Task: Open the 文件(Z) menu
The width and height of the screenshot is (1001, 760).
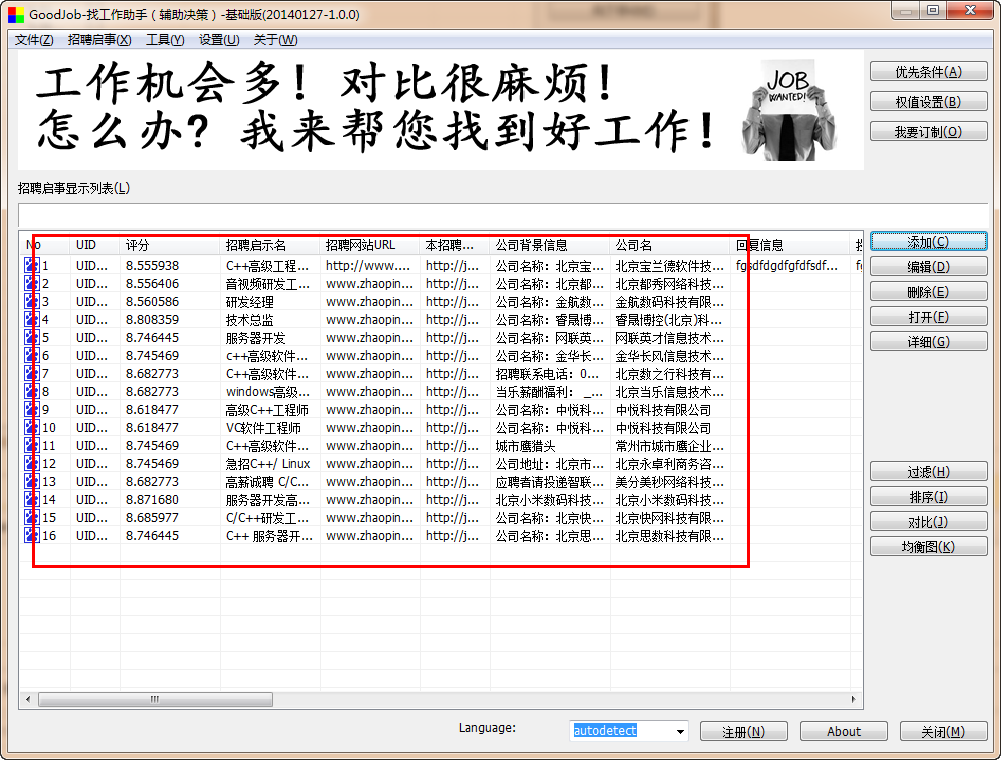Action: (34, 40)
